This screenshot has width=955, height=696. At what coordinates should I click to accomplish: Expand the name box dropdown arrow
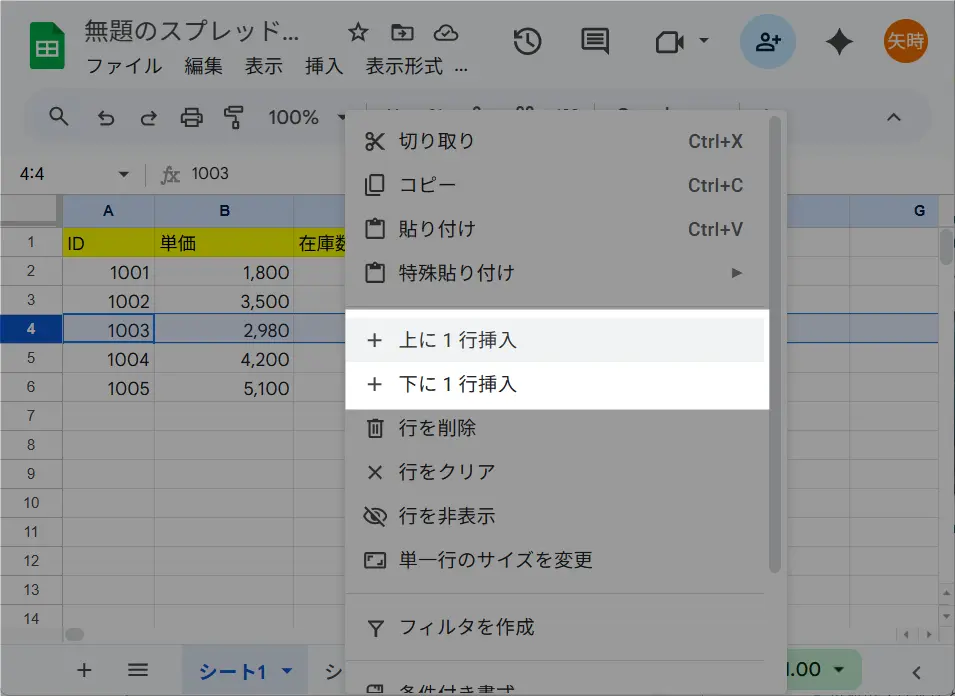(x=124, y=174)
